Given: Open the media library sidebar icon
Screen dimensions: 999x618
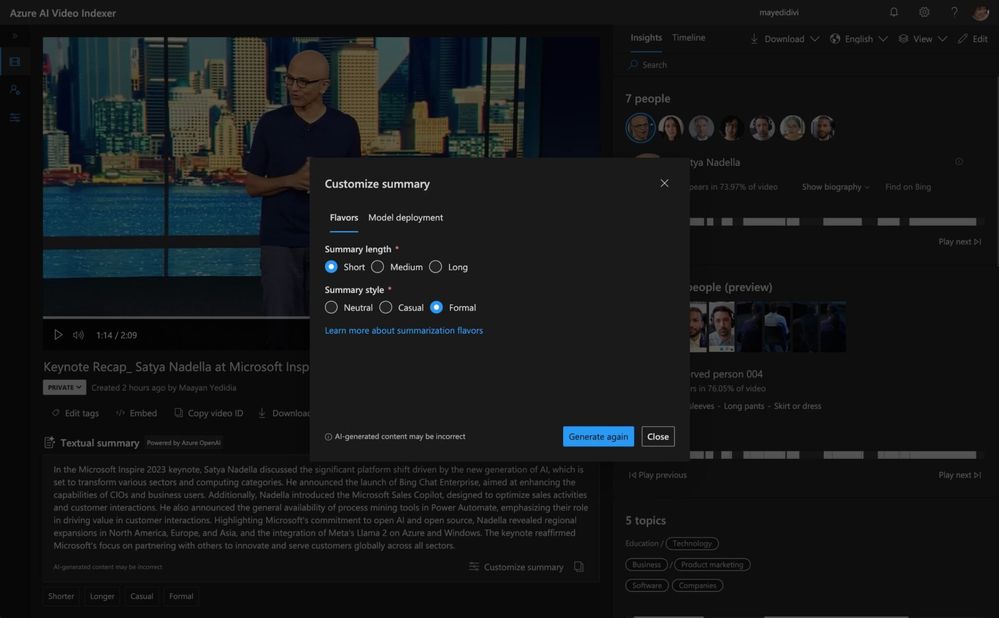Looking at the screenshot, I should [x=15, y=62].
